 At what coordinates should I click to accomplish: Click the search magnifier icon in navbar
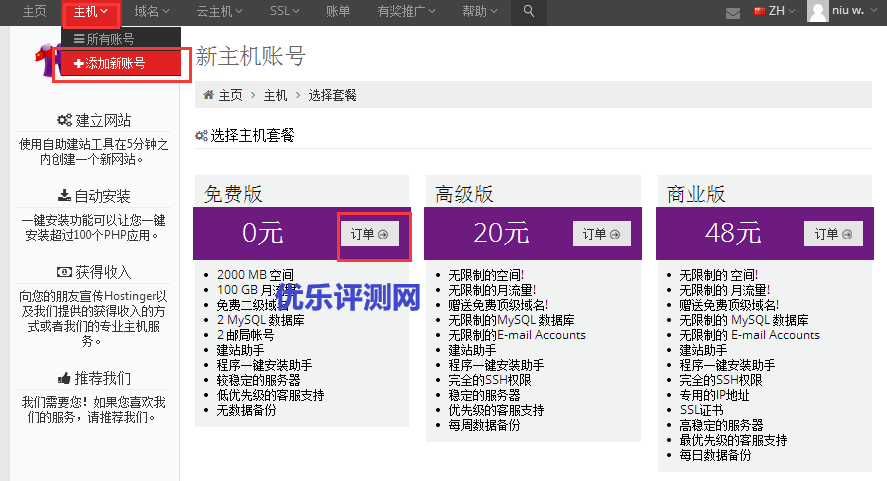529,12
